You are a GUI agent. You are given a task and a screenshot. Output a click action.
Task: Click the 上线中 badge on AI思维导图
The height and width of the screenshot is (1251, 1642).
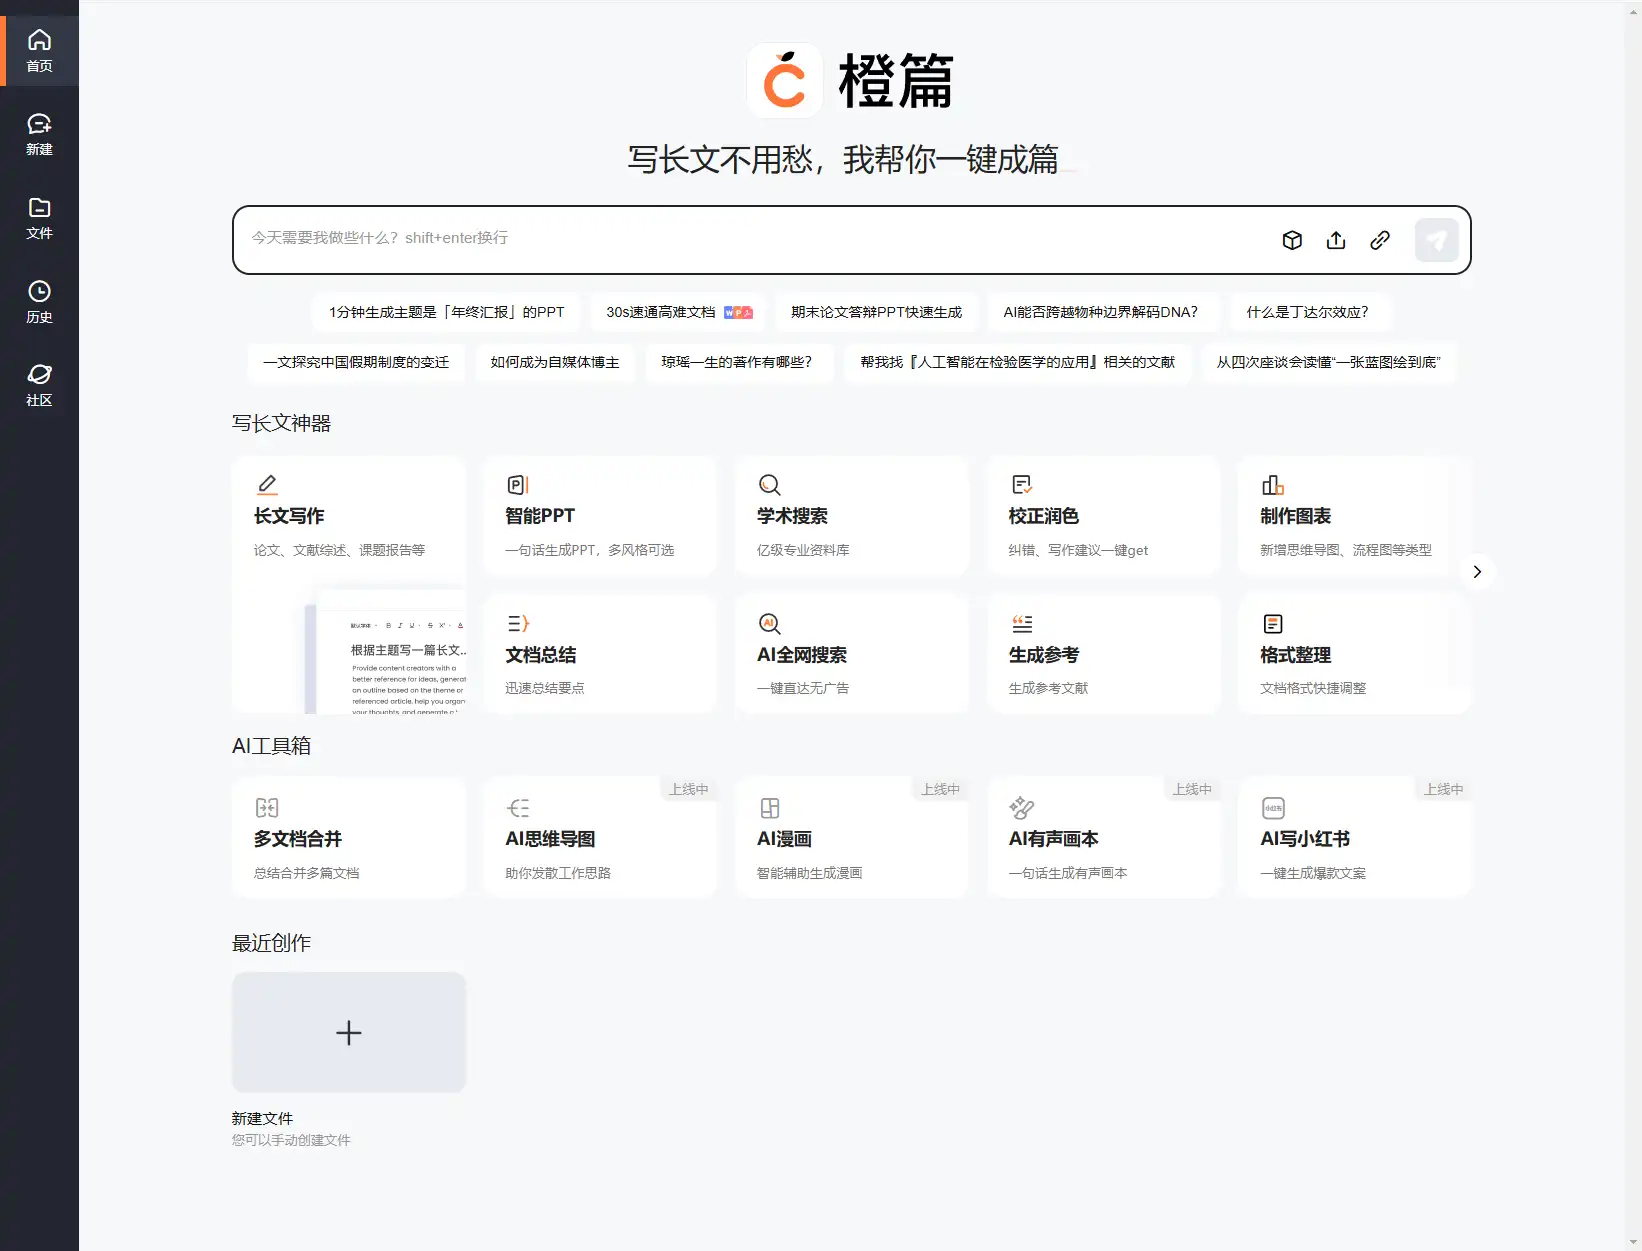[689, 789]
